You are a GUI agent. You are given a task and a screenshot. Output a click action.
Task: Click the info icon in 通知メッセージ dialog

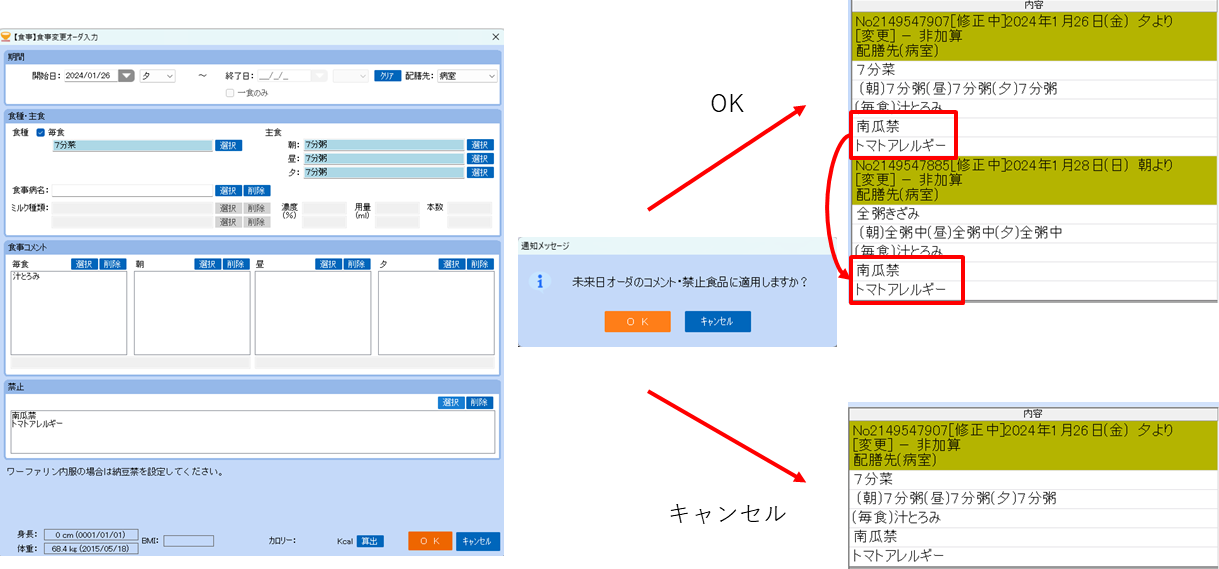point(540,281)
